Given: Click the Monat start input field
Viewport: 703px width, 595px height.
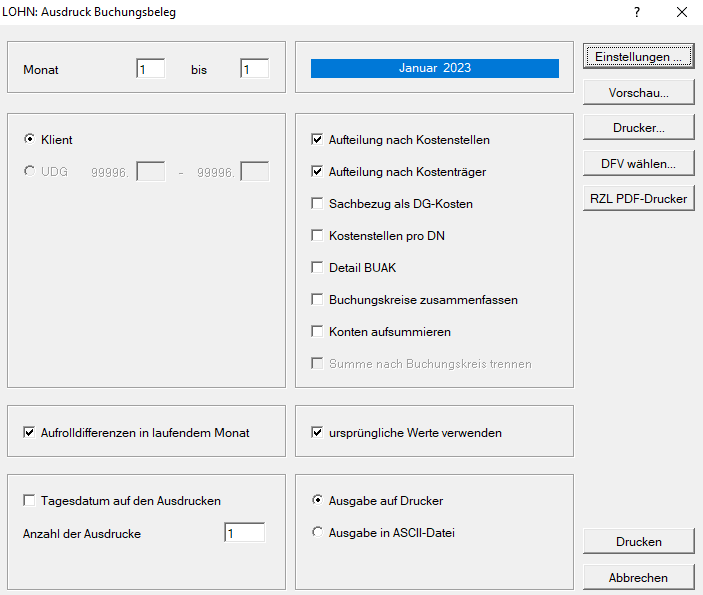Looking at the screenshot, I should [x=151, y=70].
